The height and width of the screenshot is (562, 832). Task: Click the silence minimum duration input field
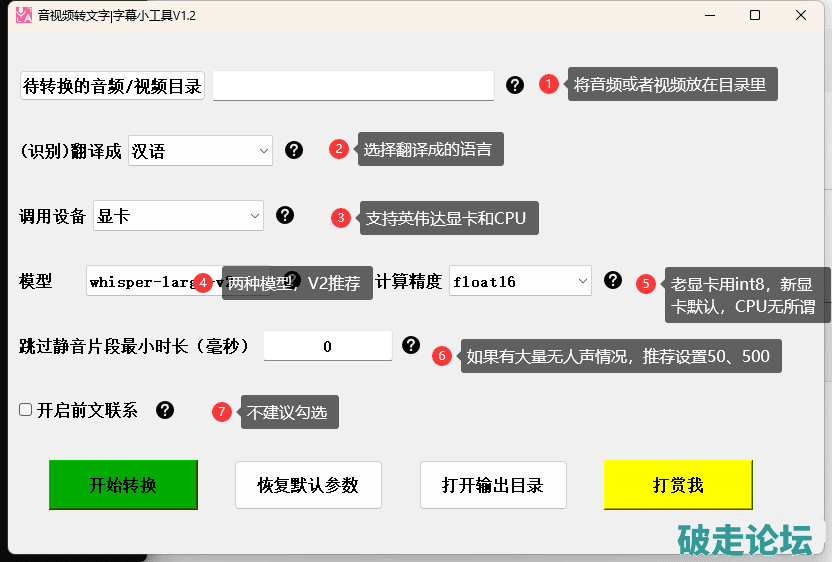327,346
